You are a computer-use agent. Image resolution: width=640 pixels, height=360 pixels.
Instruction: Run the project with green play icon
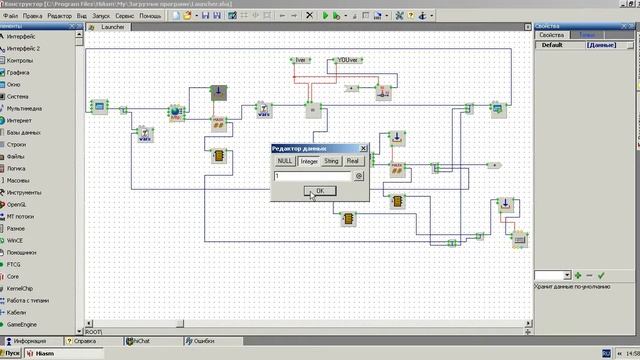[x=325, y=16]
